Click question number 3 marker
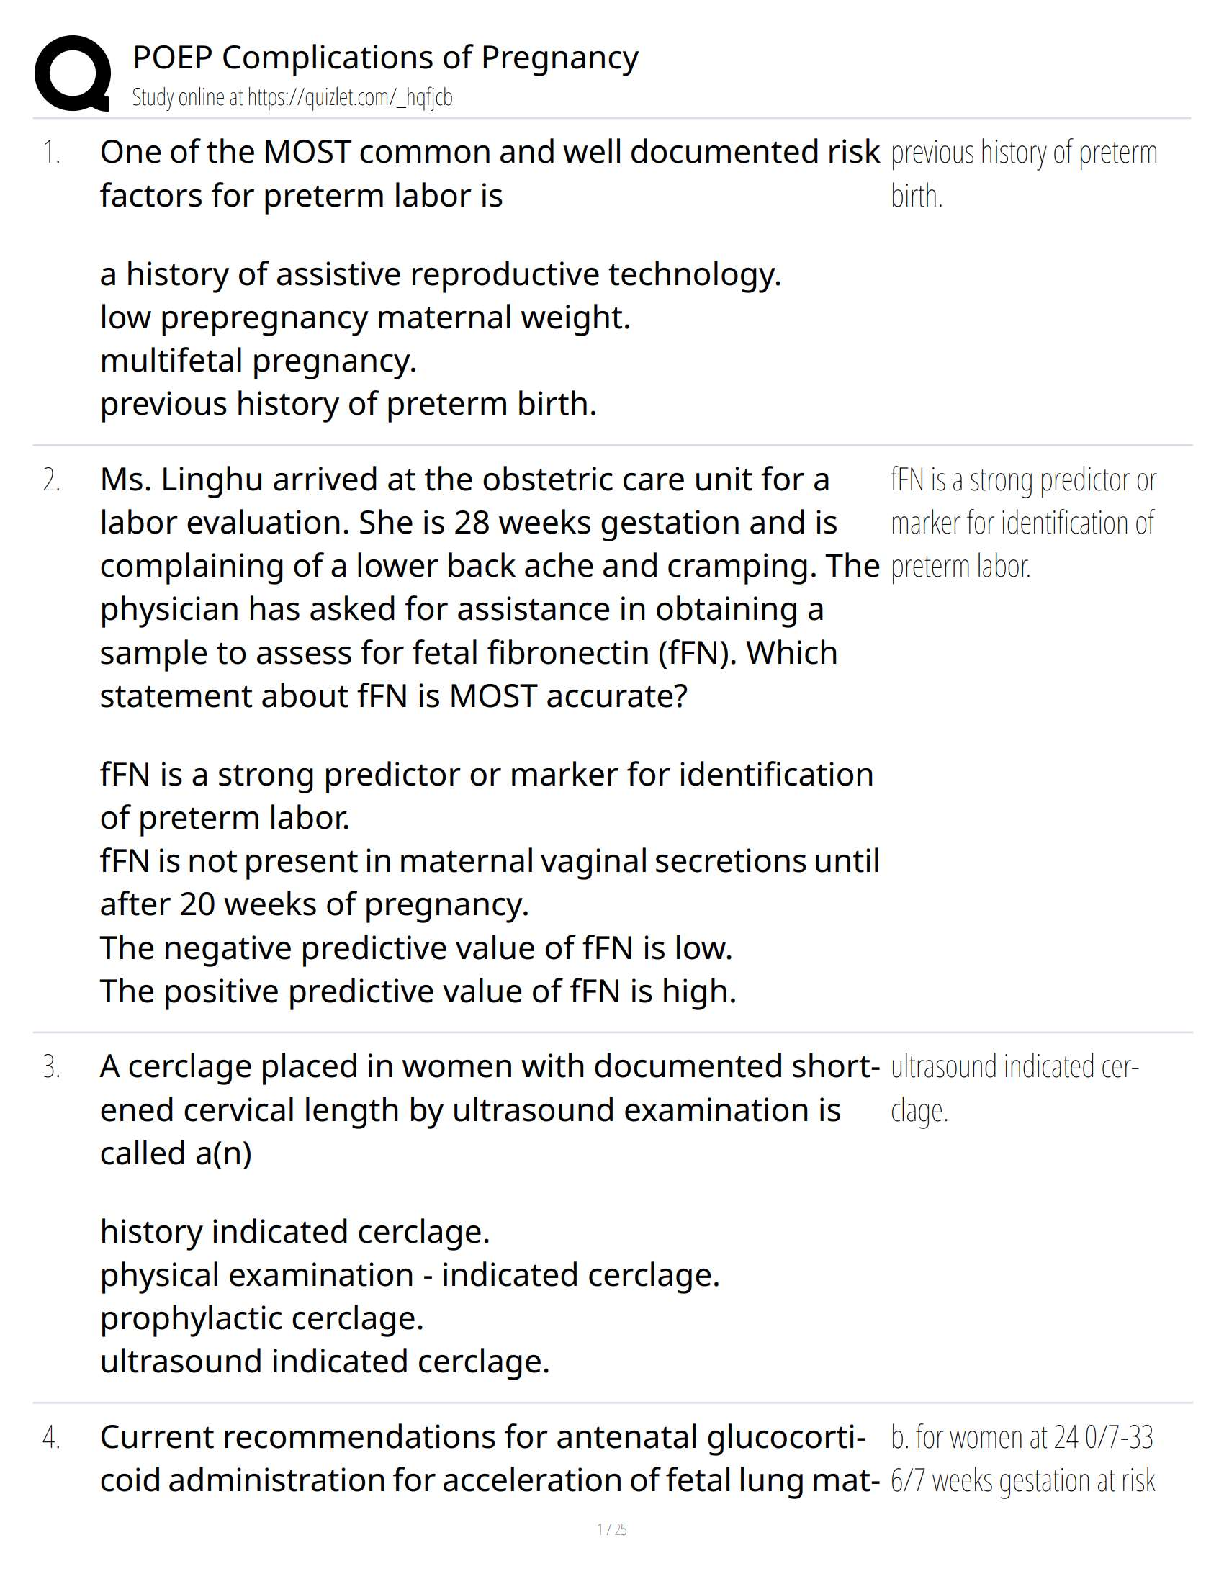Image resolution: width=1224 pixels, height=1584 pixels. tap(52, 1067)
